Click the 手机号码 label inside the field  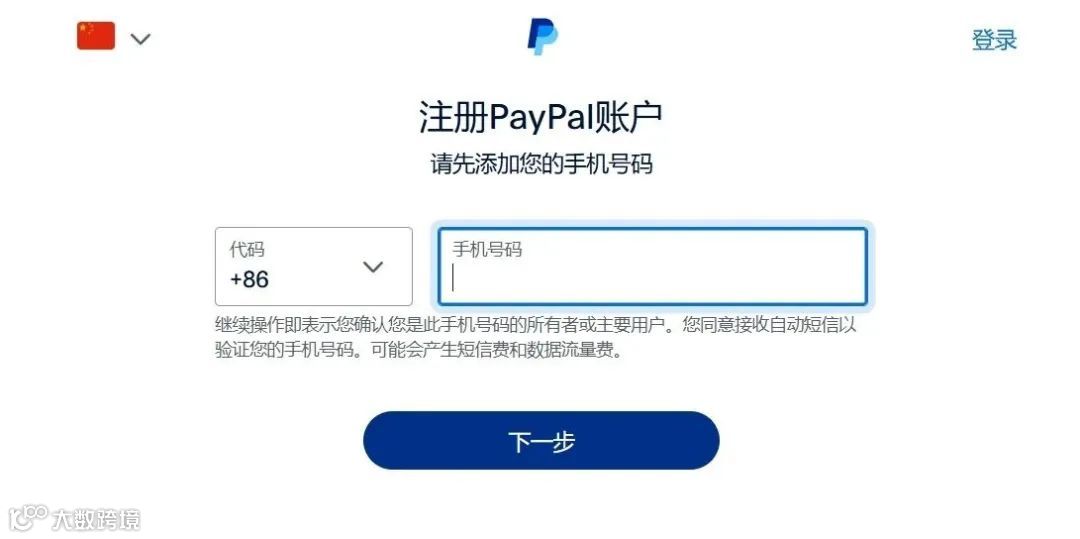pyautogui.click(x=487, y=249)
